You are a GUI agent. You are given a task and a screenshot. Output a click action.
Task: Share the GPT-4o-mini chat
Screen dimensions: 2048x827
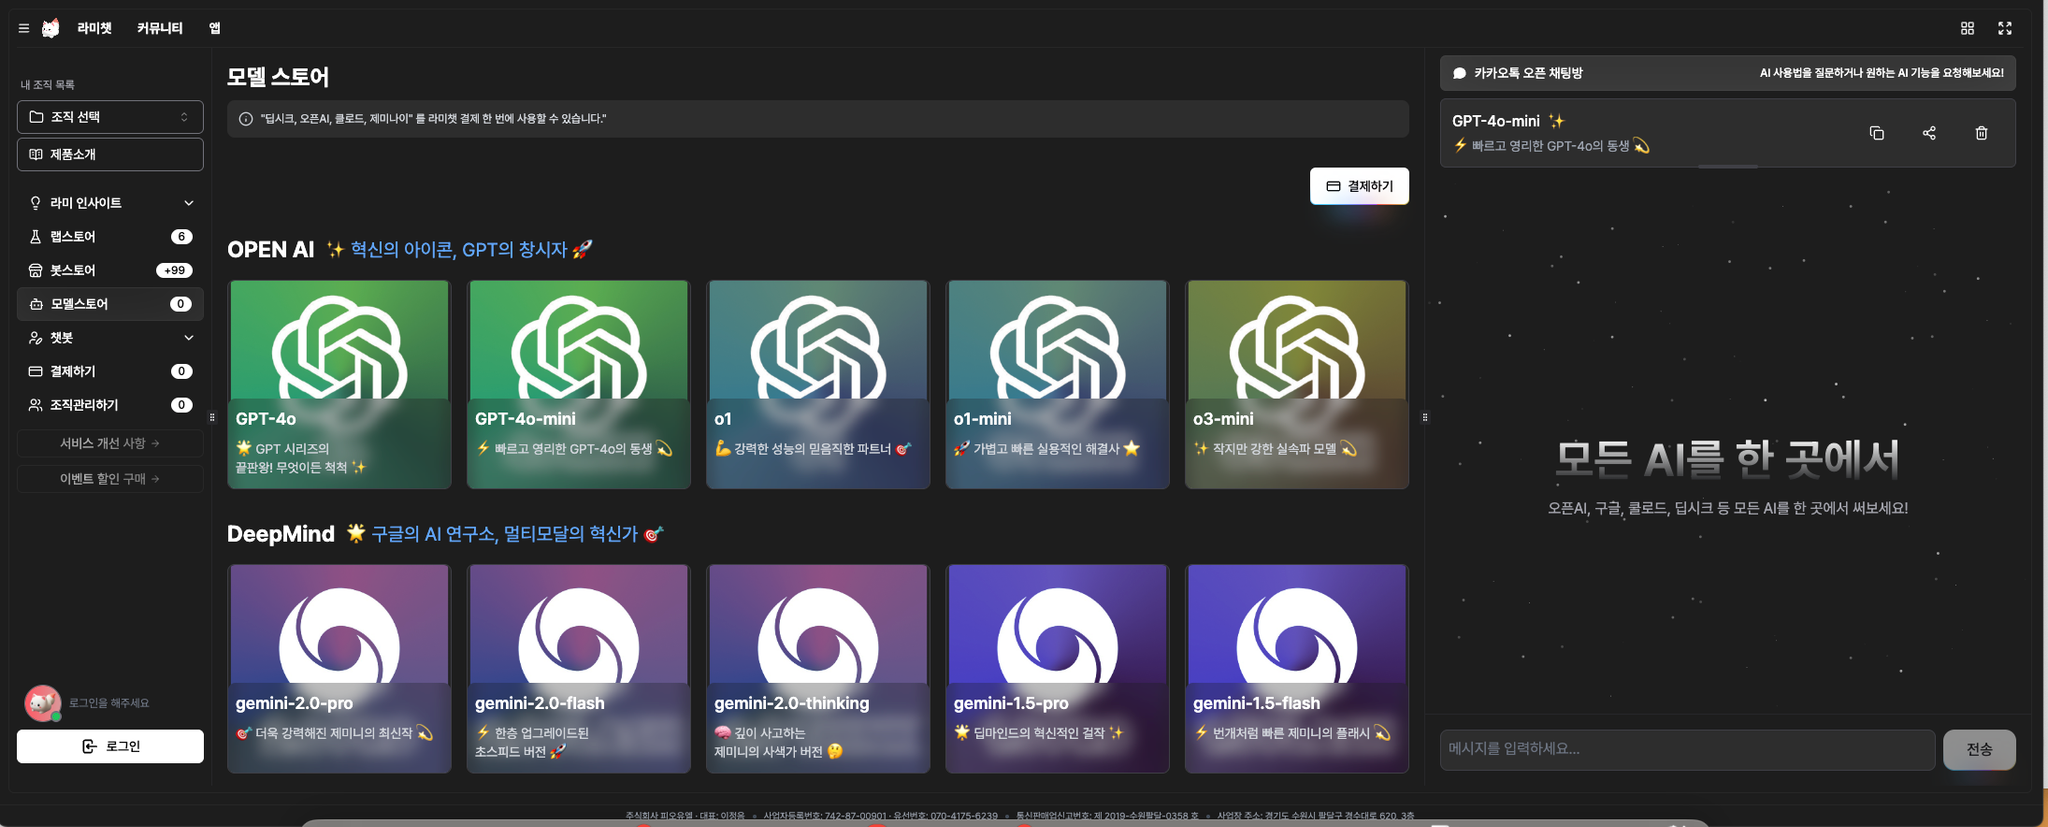[x=1929, y=133]
